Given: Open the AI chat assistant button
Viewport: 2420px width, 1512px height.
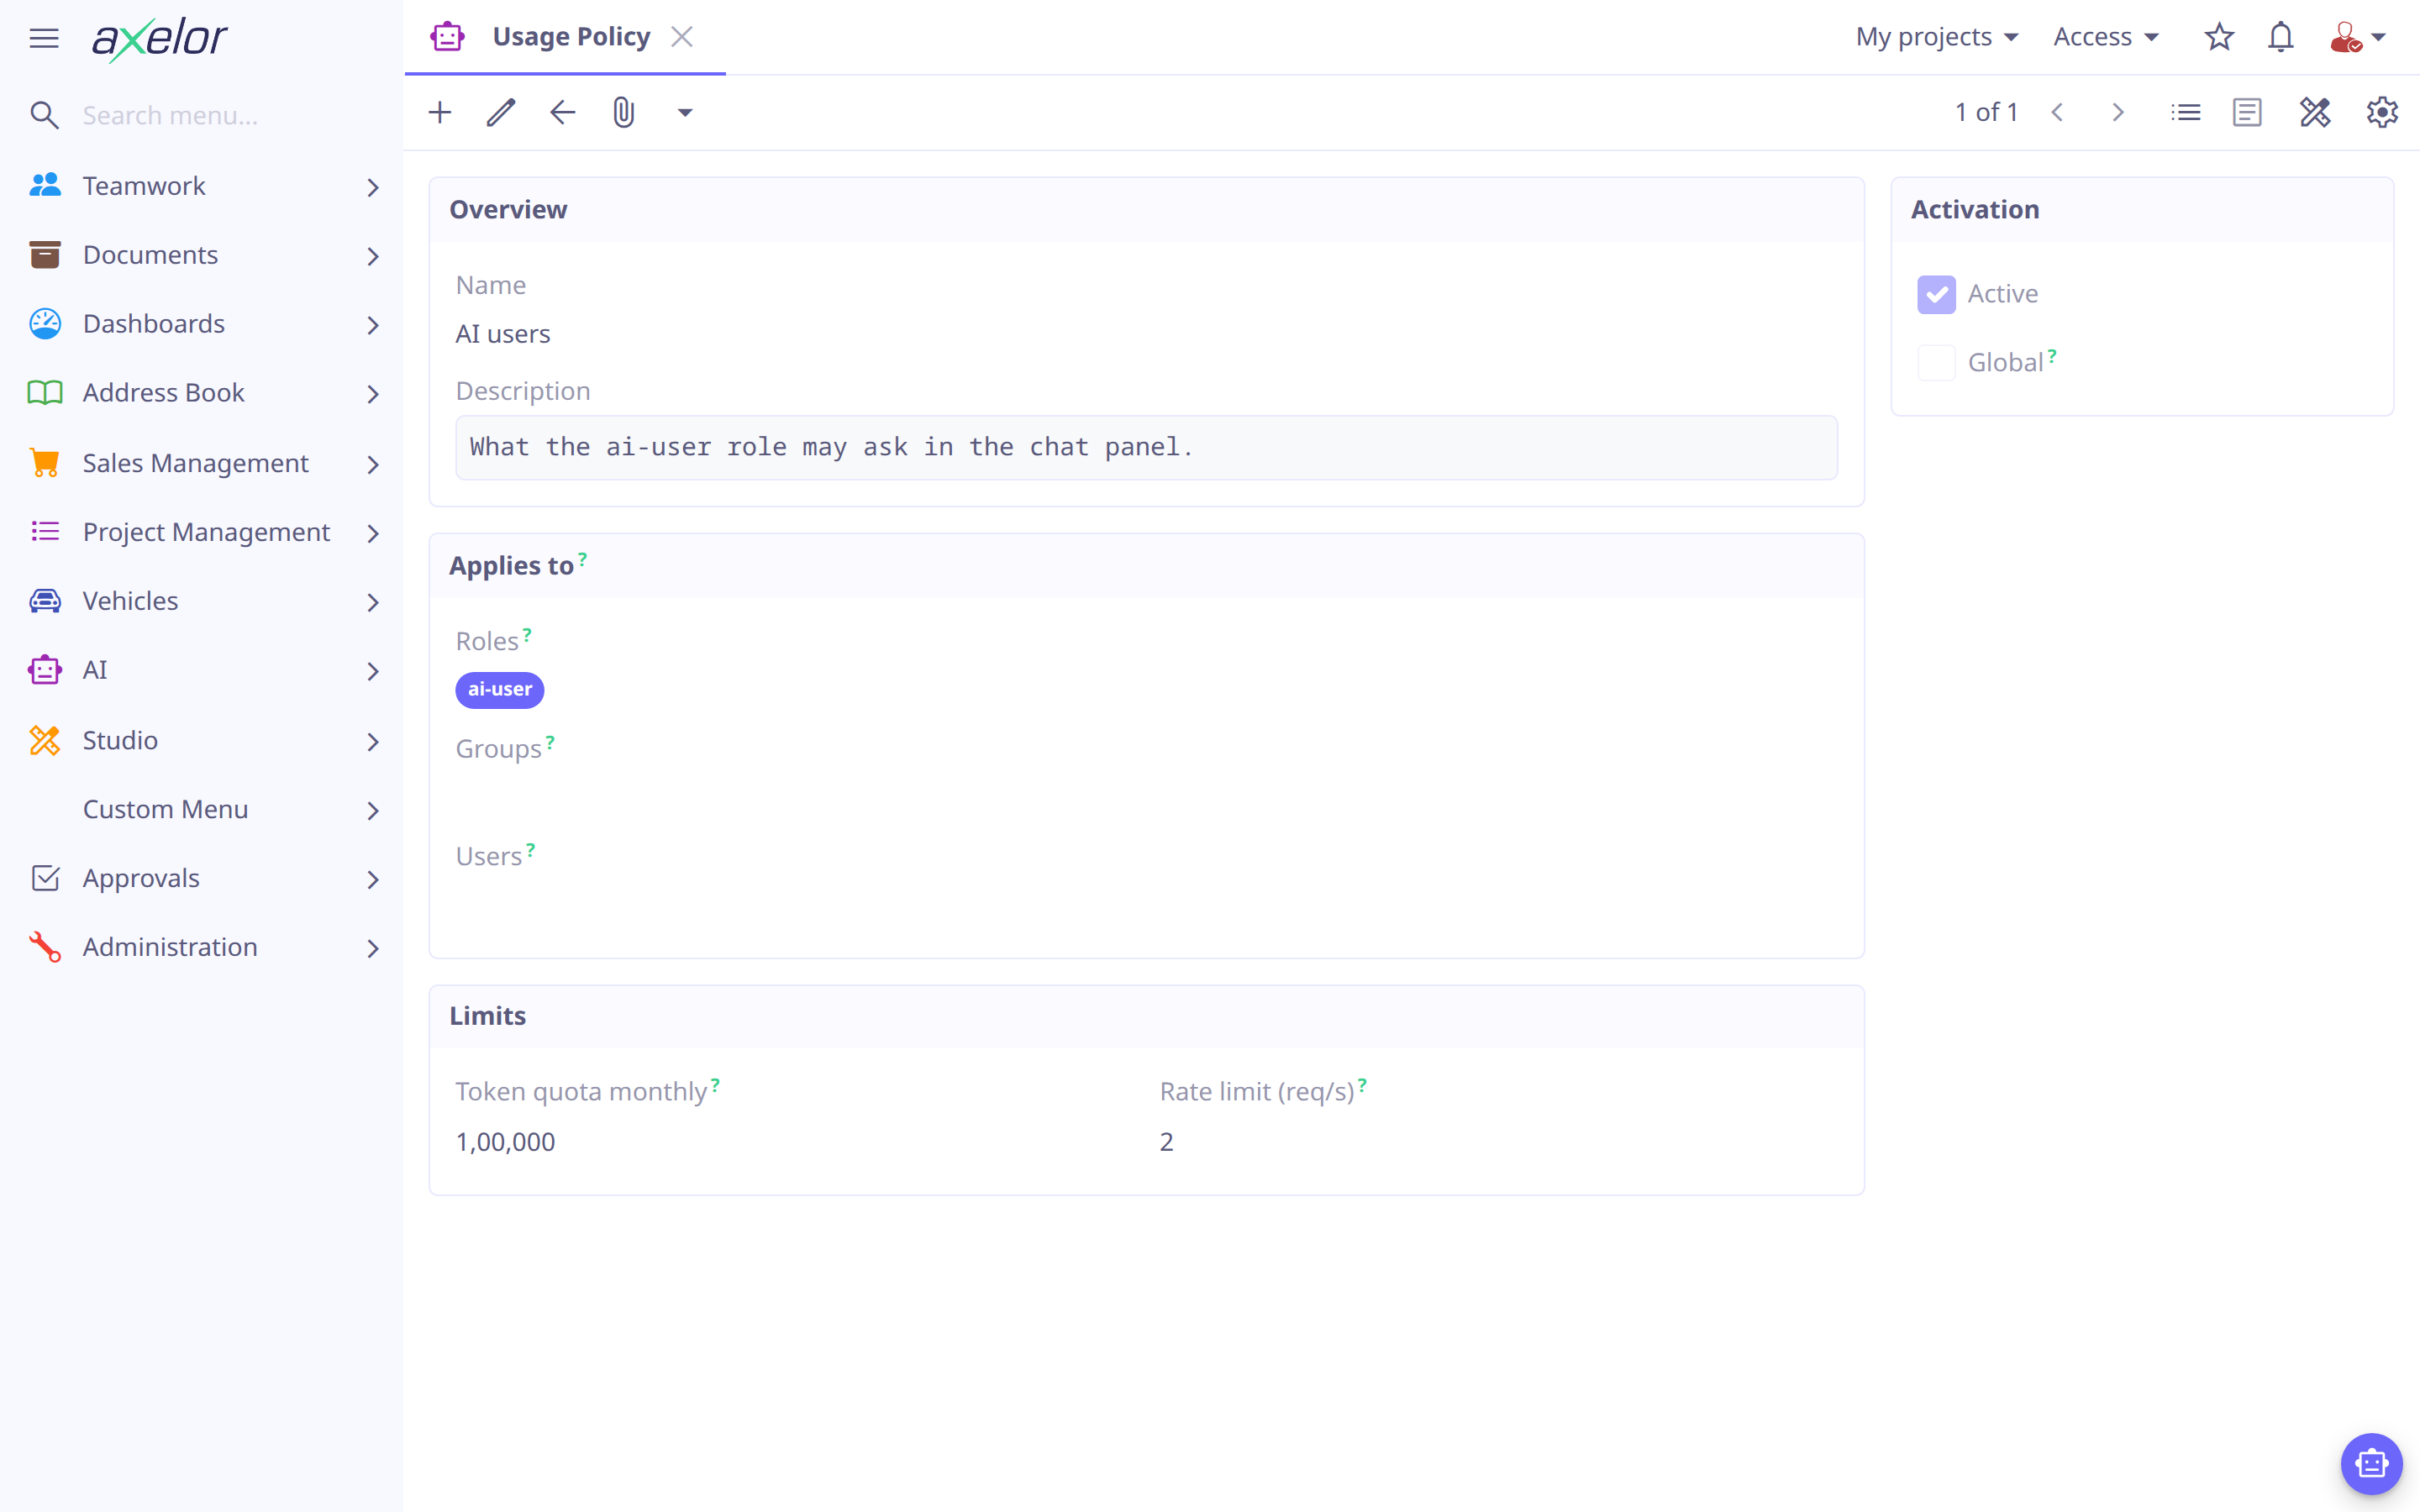Looking at the screenshot, I should (x=2371, y=1464).
